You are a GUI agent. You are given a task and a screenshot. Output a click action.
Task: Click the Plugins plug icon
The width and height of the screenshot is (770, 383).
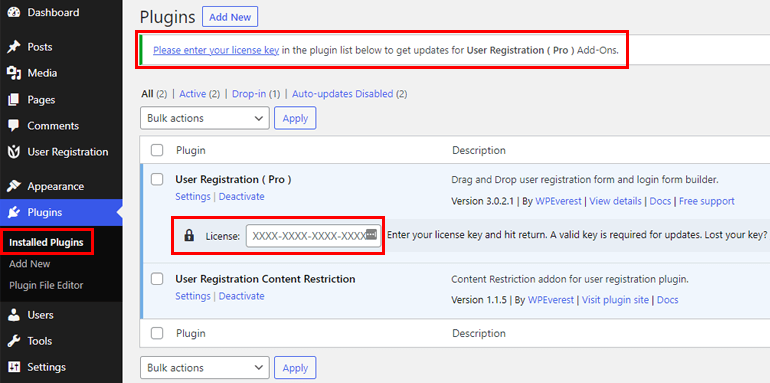click(x=14, y=213)
